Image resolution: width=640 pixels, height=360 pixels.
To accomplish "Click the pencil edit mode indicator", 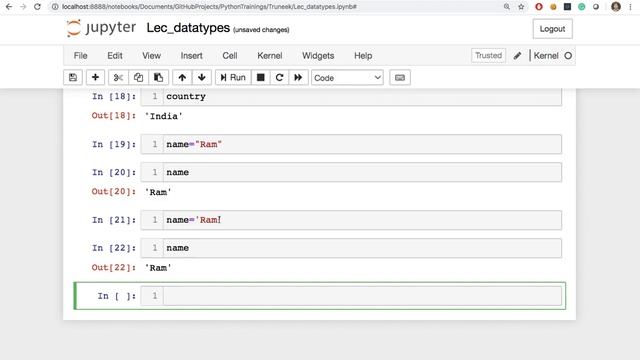I will tap(517, 56).
